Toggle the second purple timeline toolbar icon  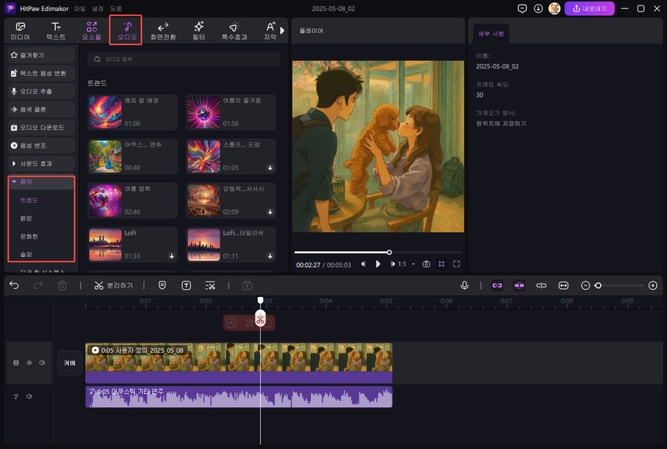(x=519, y=285)
